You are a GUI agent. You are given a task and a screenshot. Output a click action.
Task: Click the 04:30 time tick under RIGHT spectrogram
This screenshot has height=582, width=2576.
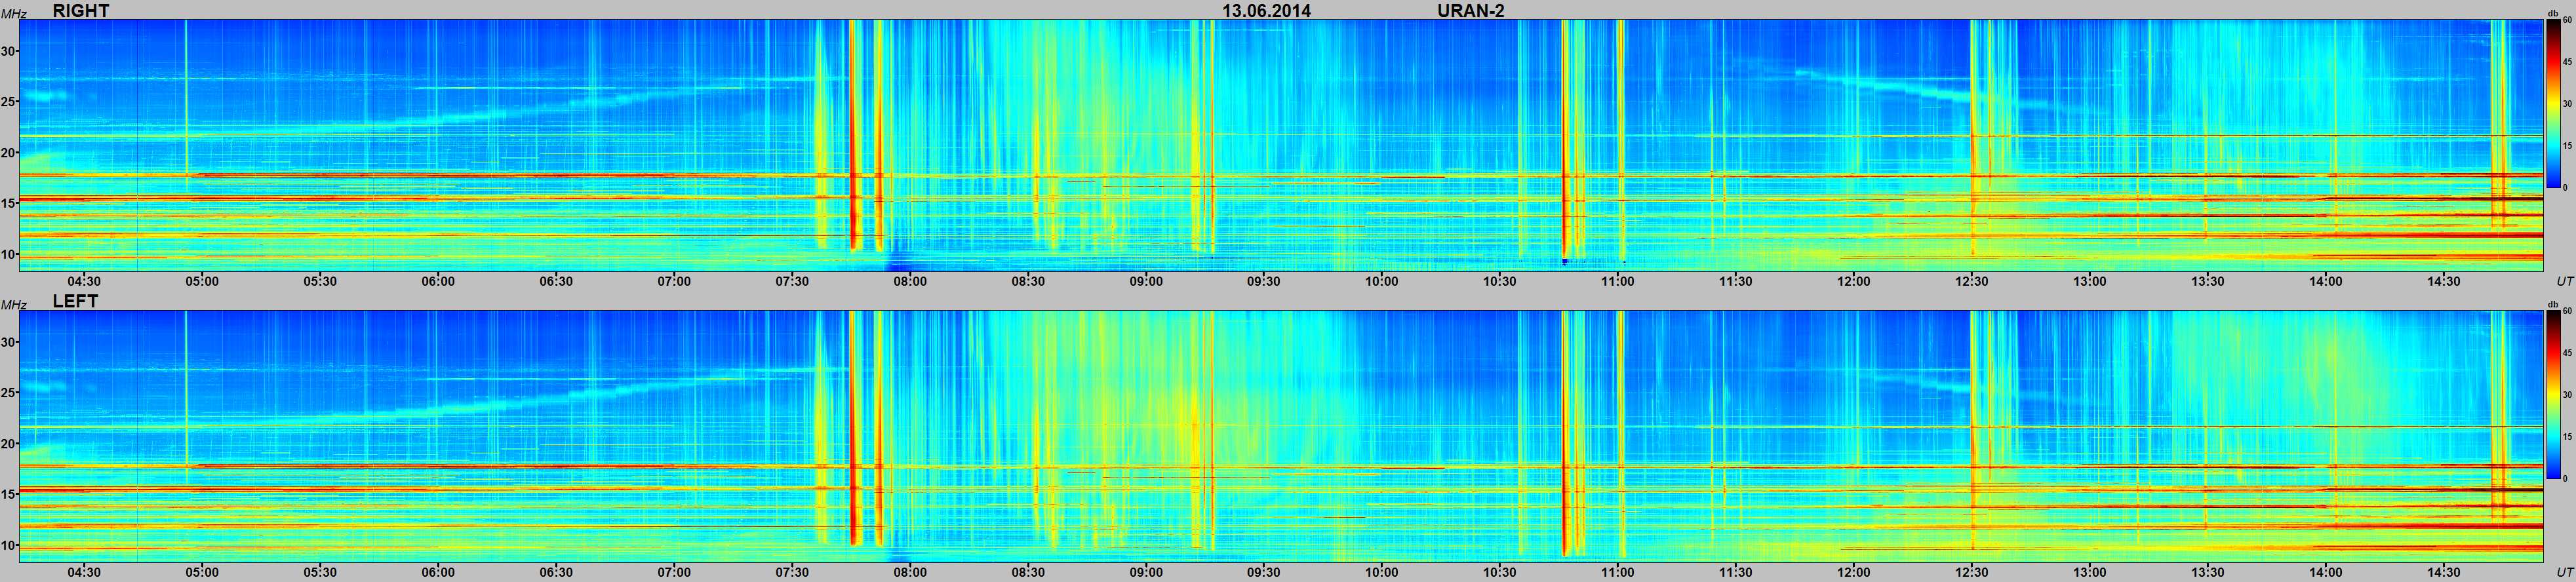(x=84, y=281)
